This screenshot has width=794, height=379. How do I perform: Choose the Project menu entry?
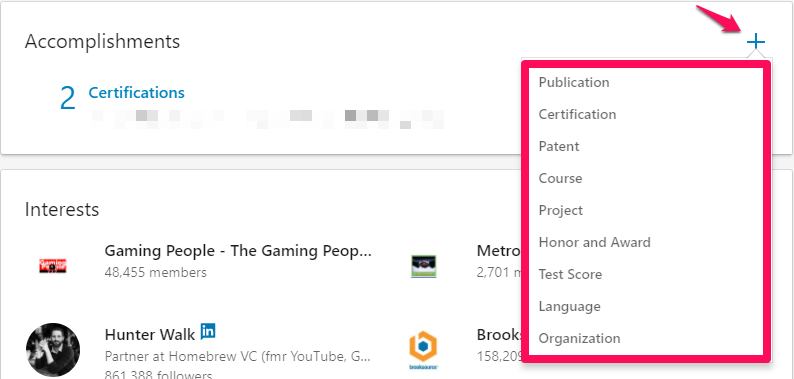(x=561, y=210)
